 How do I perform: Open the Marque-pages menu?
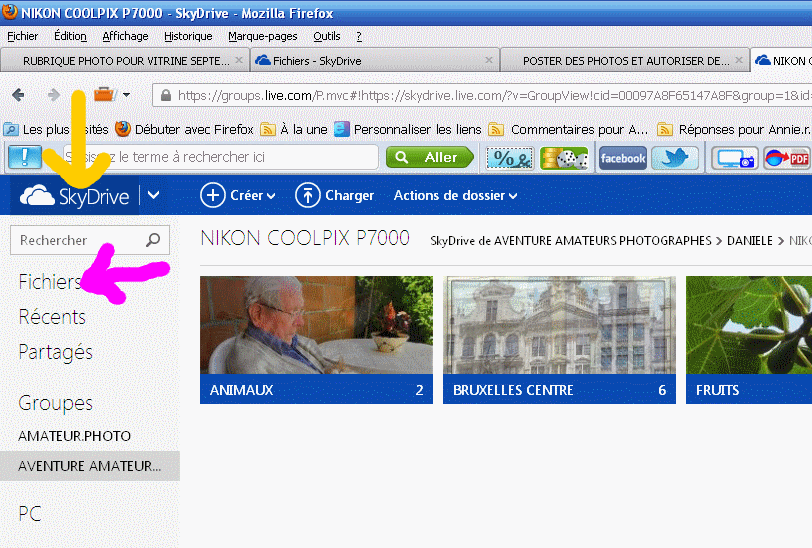coord(263,36)
